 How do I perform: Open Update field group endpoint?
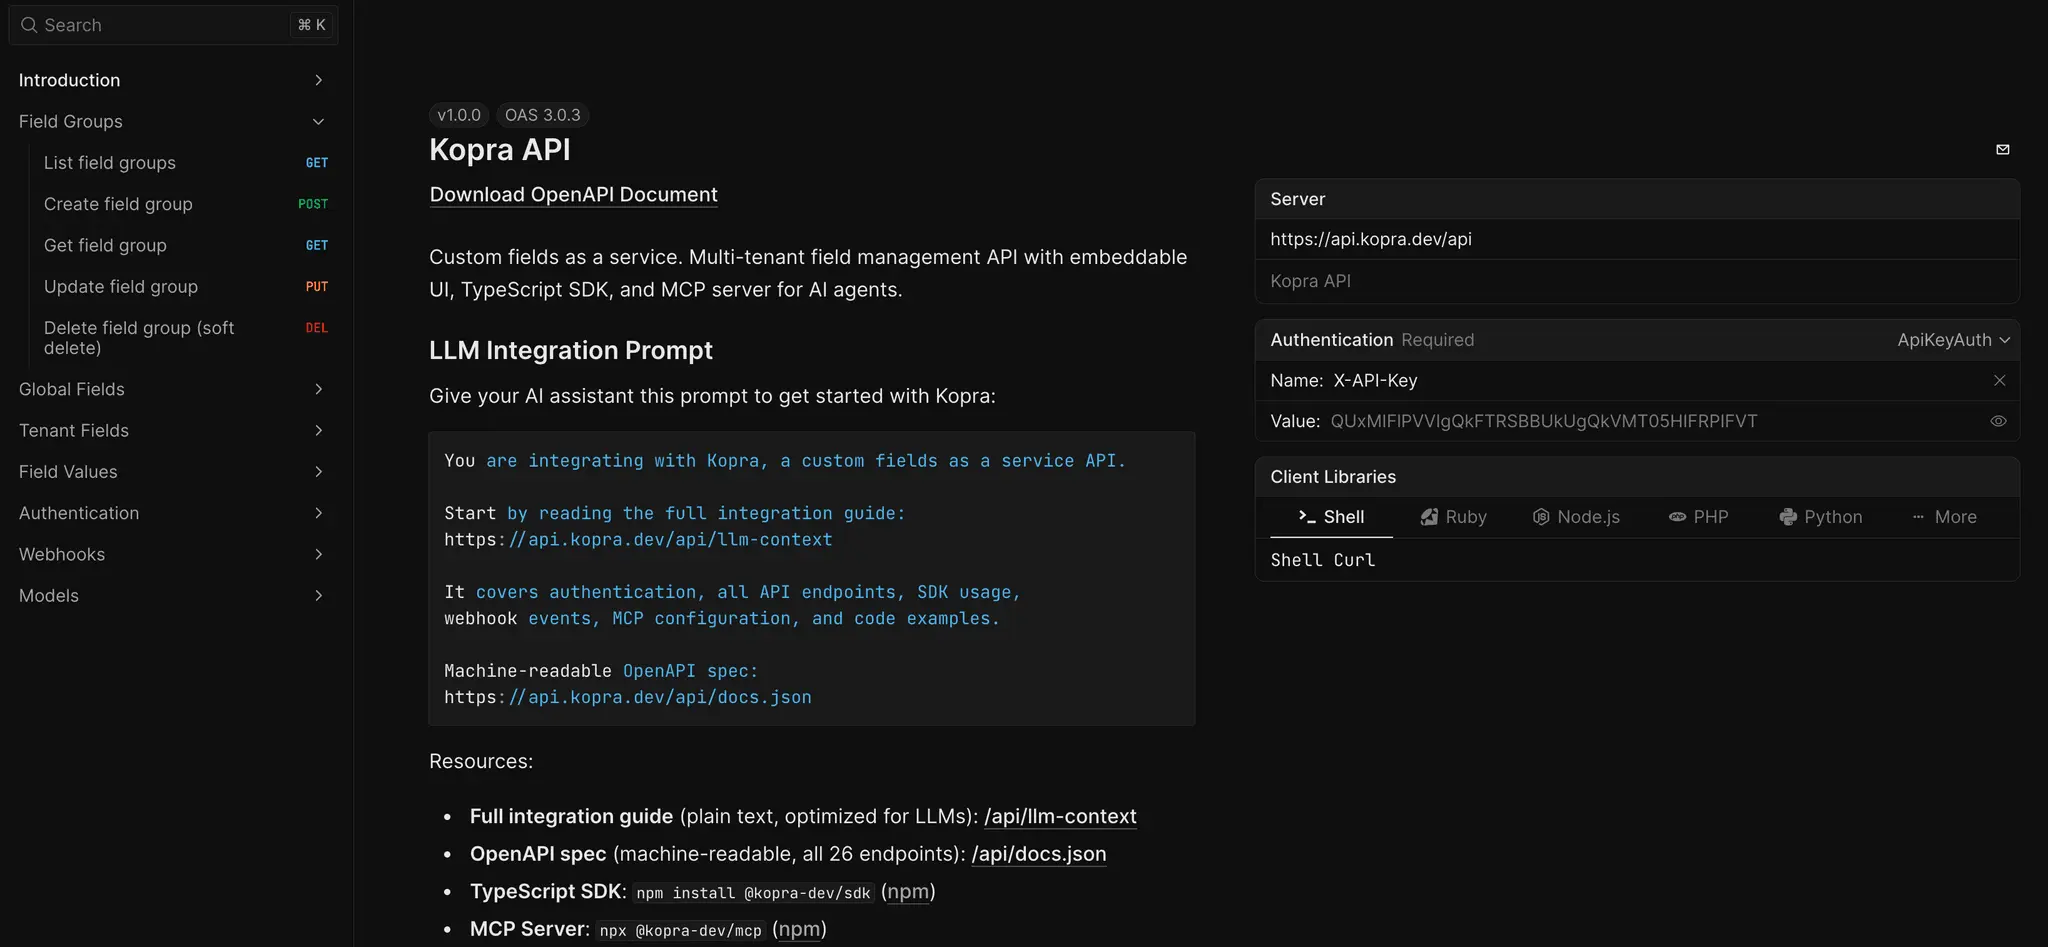coord(186,286)
